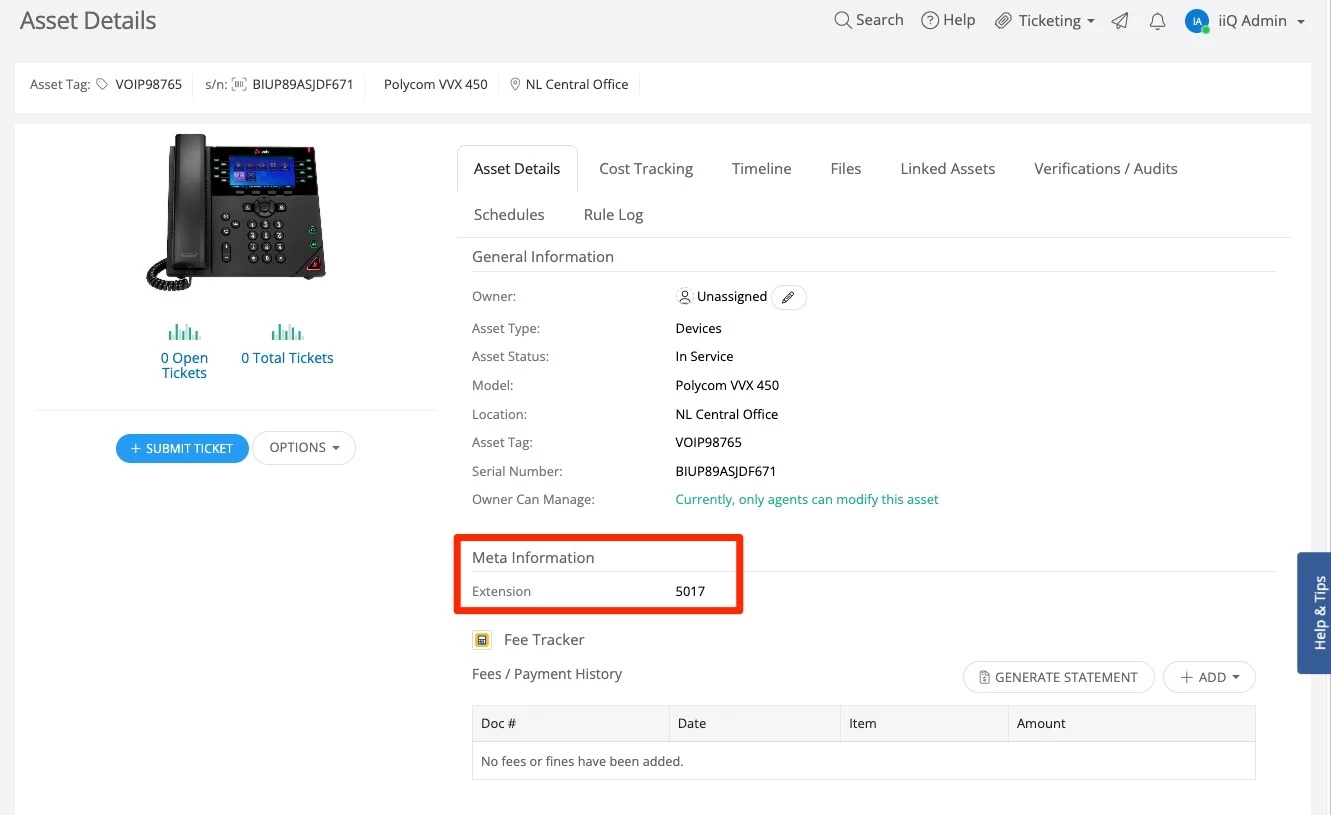Click Polycom VVX 450 in header

click(x=436, y=85)
